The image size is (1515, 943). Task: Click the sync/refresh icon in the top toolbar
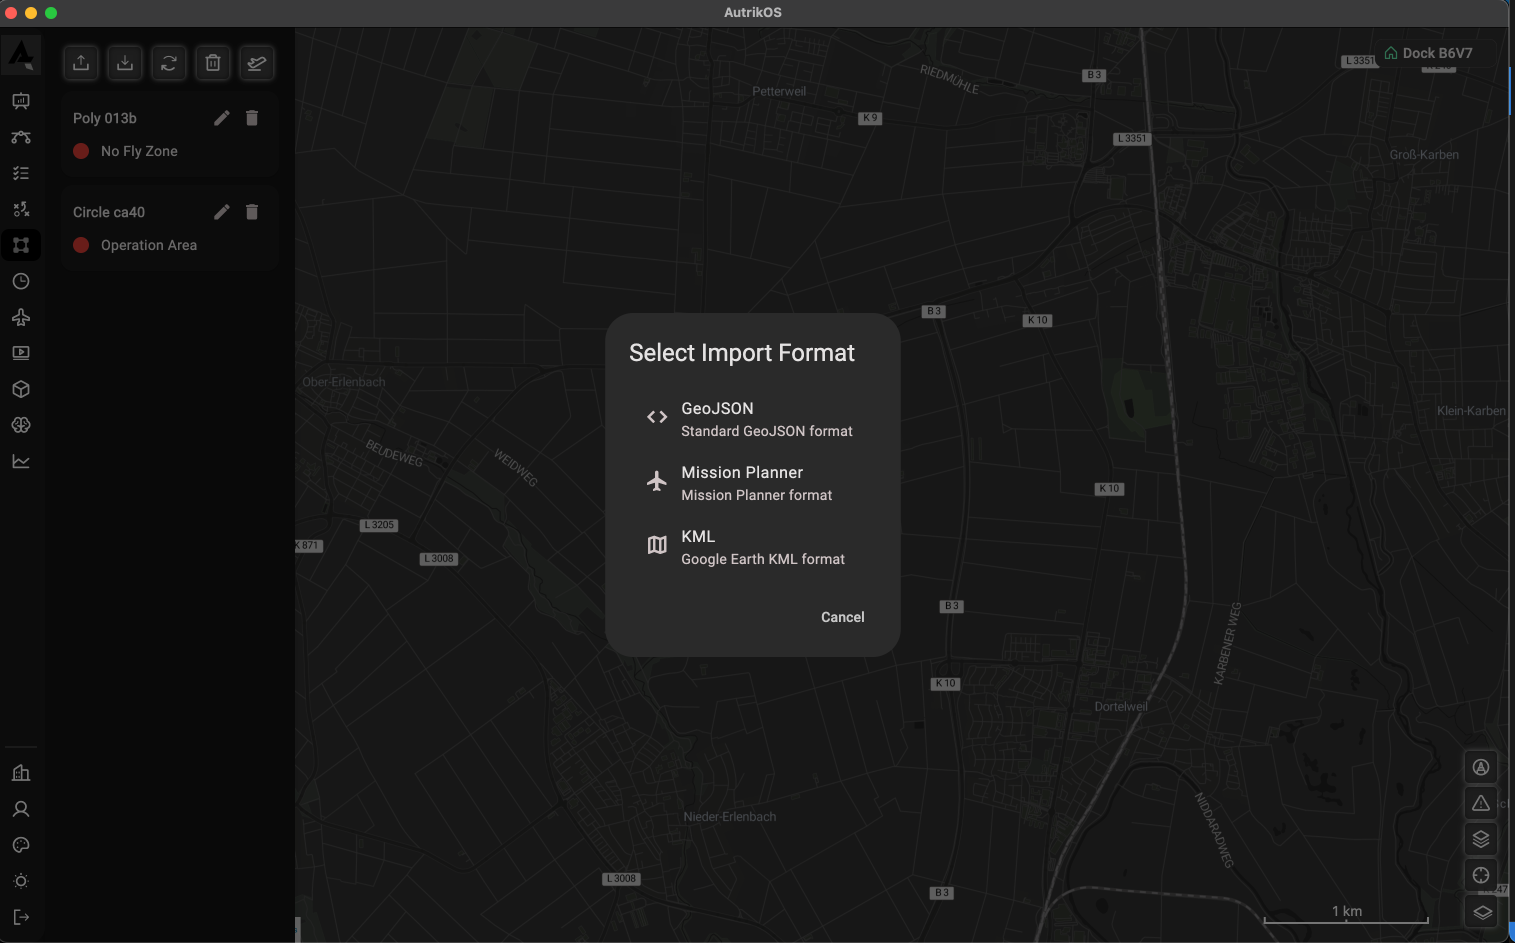coord(169,62)
